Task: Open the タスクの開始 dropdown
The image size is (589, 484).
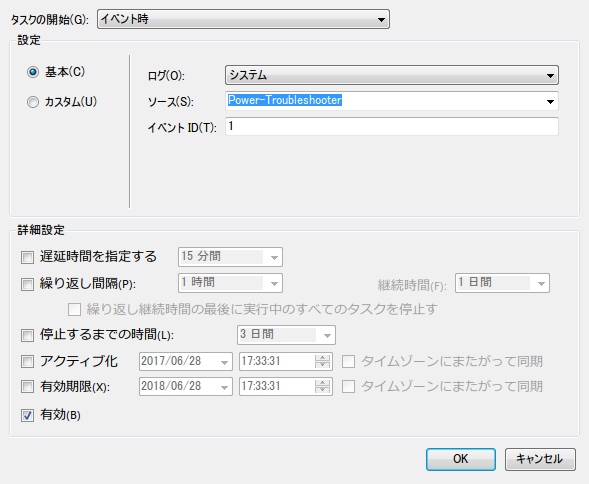Action: coord(243,19)
